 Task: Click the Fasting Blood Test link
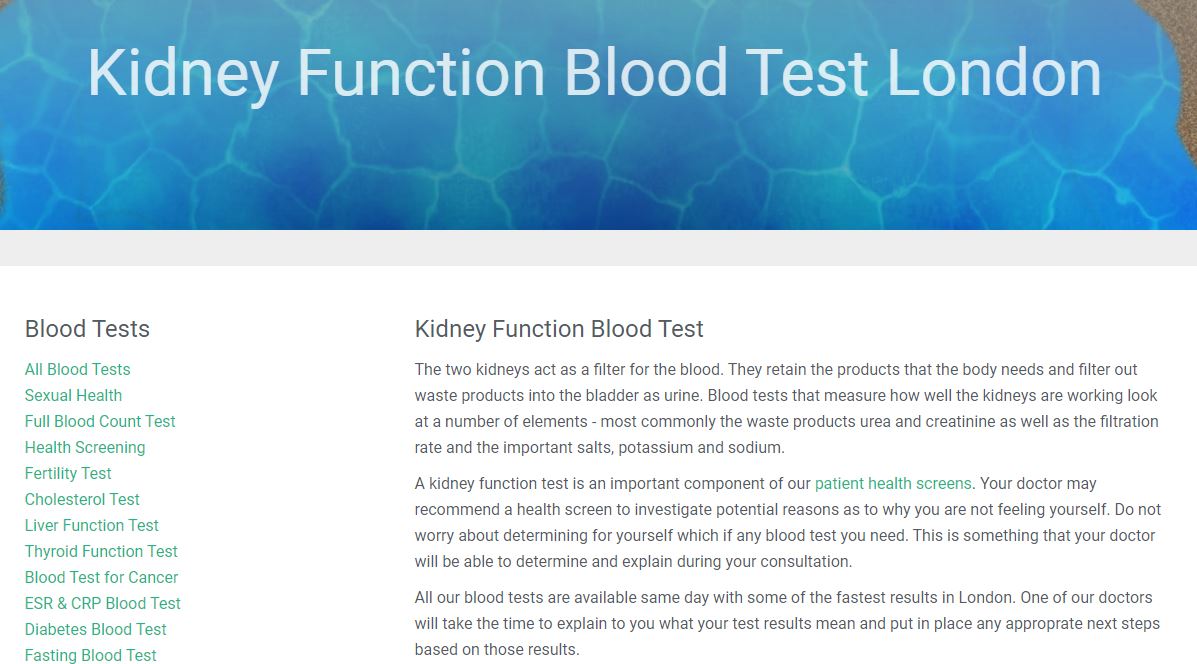(x=90, y=655)
